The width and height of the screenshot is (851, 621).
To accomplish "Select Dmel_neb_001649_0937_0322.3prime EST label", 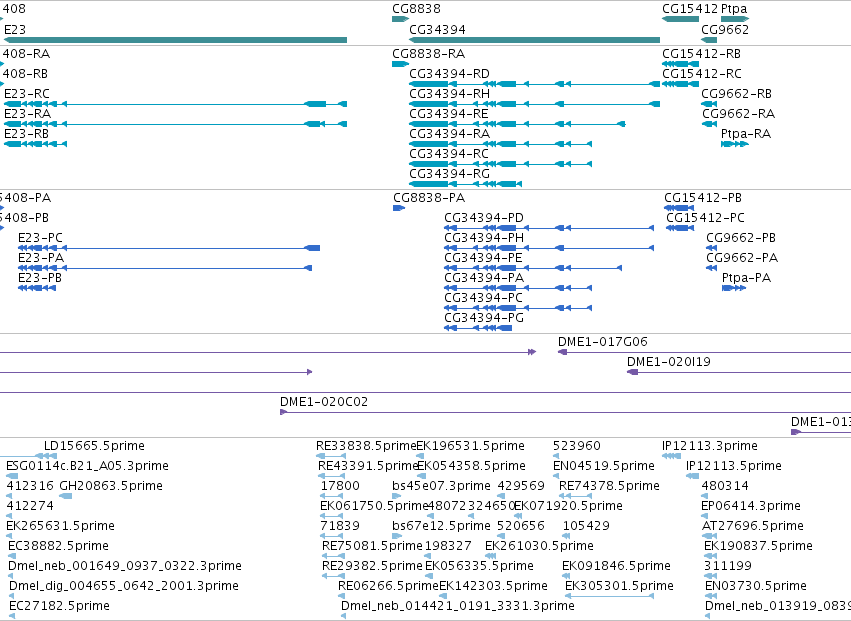I will [125, 566].
